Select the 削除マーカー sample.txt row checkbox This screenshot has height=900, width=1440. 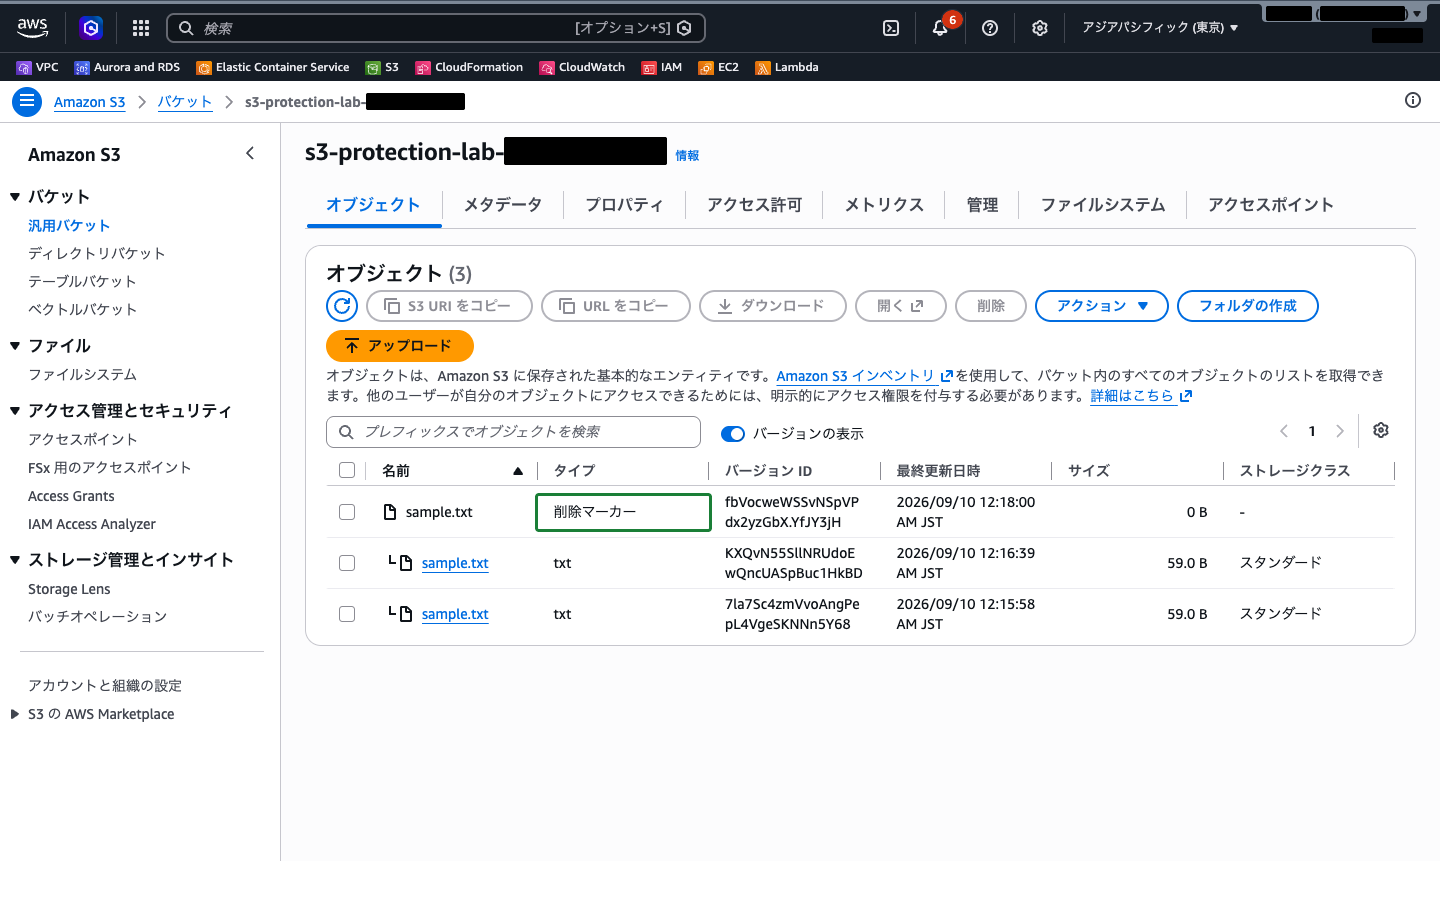[347, 512]
